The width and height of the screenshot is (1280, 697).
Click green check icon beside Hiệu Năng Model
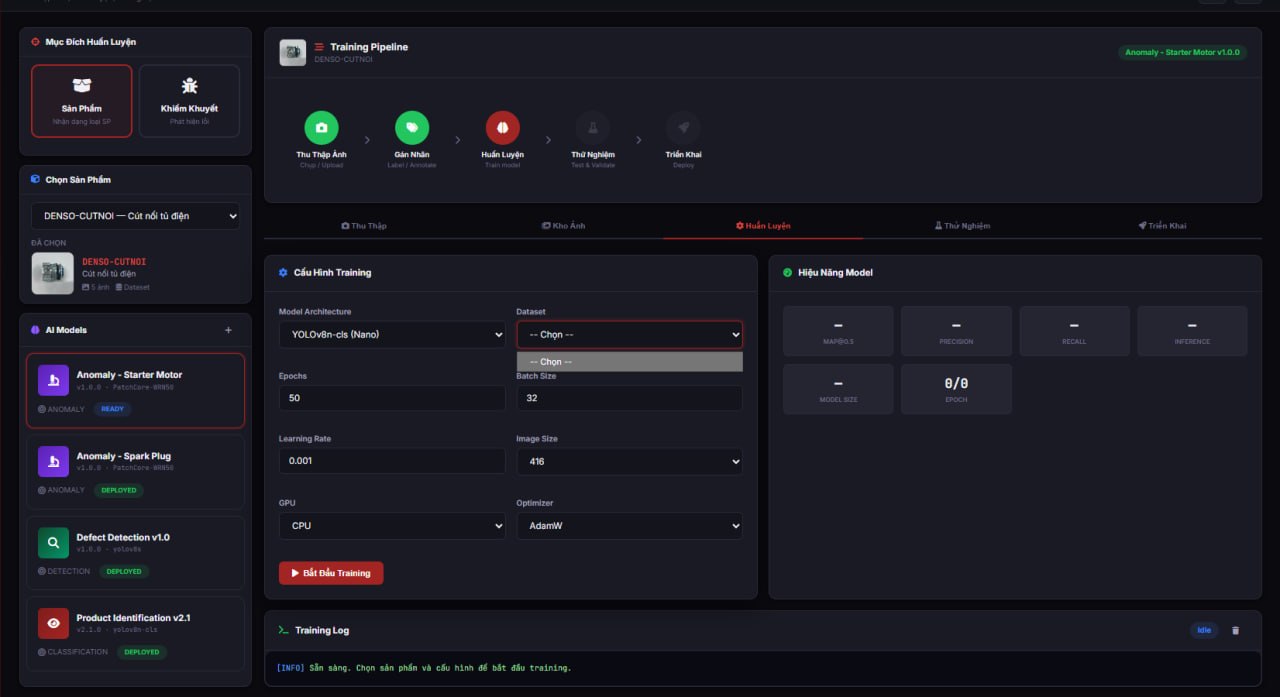click(788, 272)
